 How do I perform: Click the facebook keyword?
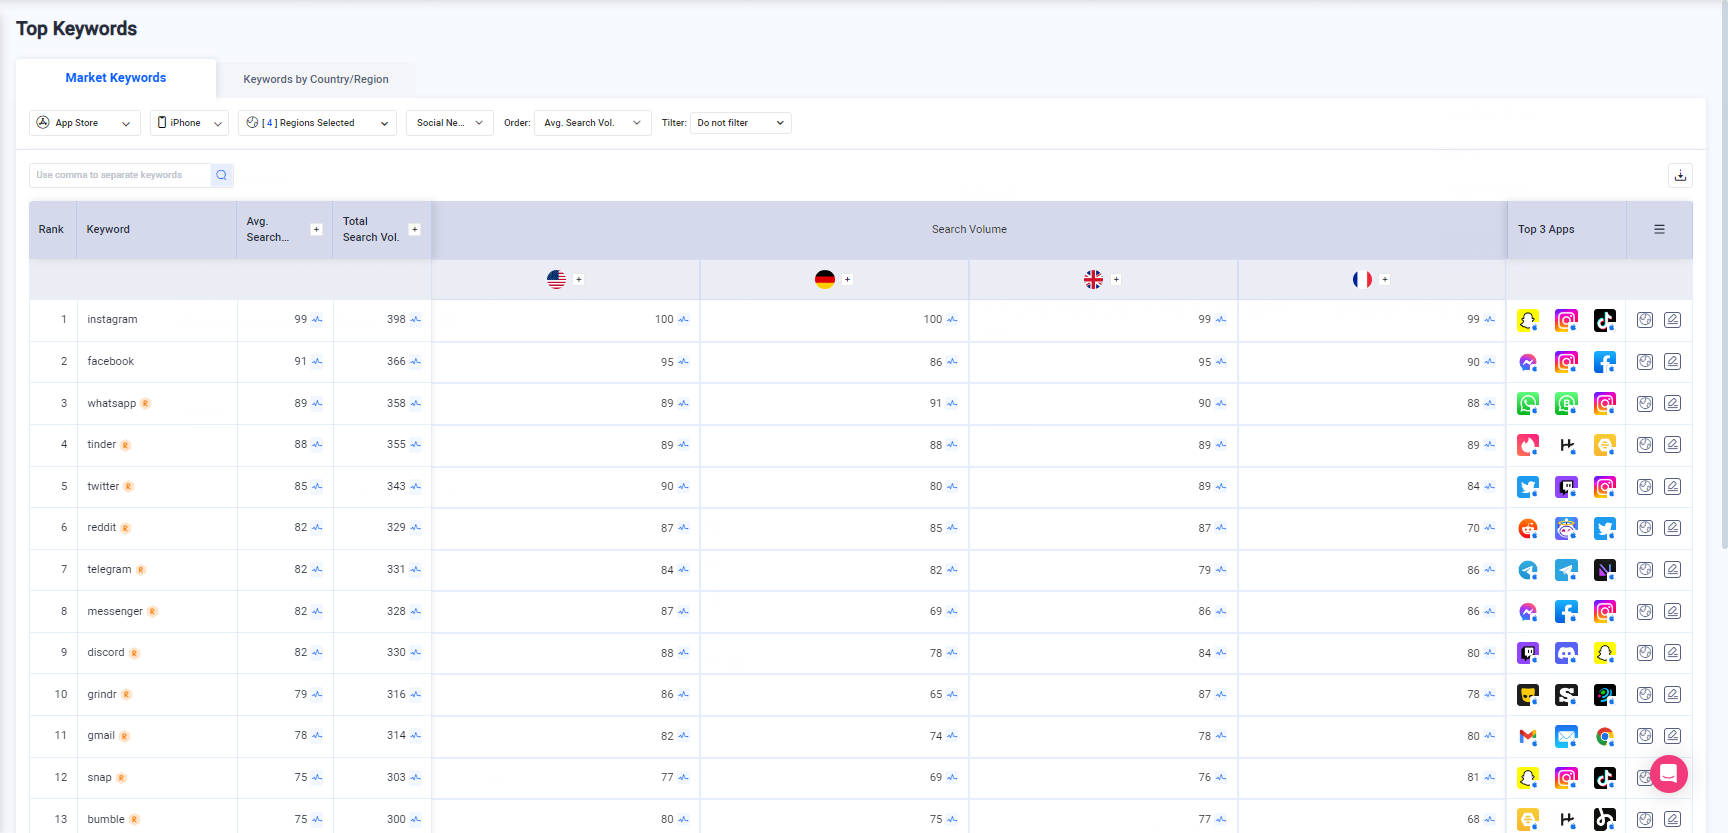pos(110,362)
